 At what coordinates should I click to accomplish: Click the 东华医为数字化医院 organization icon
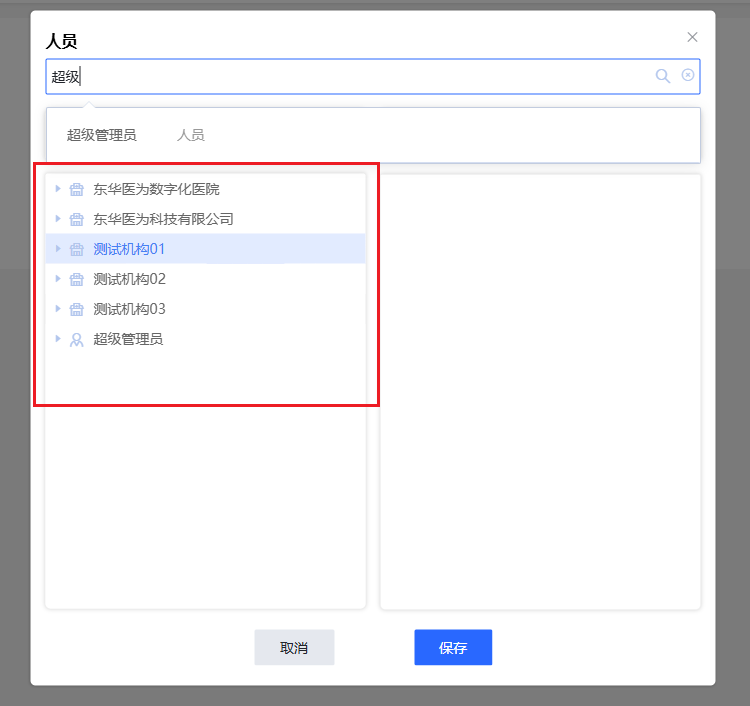pos(76,189)
